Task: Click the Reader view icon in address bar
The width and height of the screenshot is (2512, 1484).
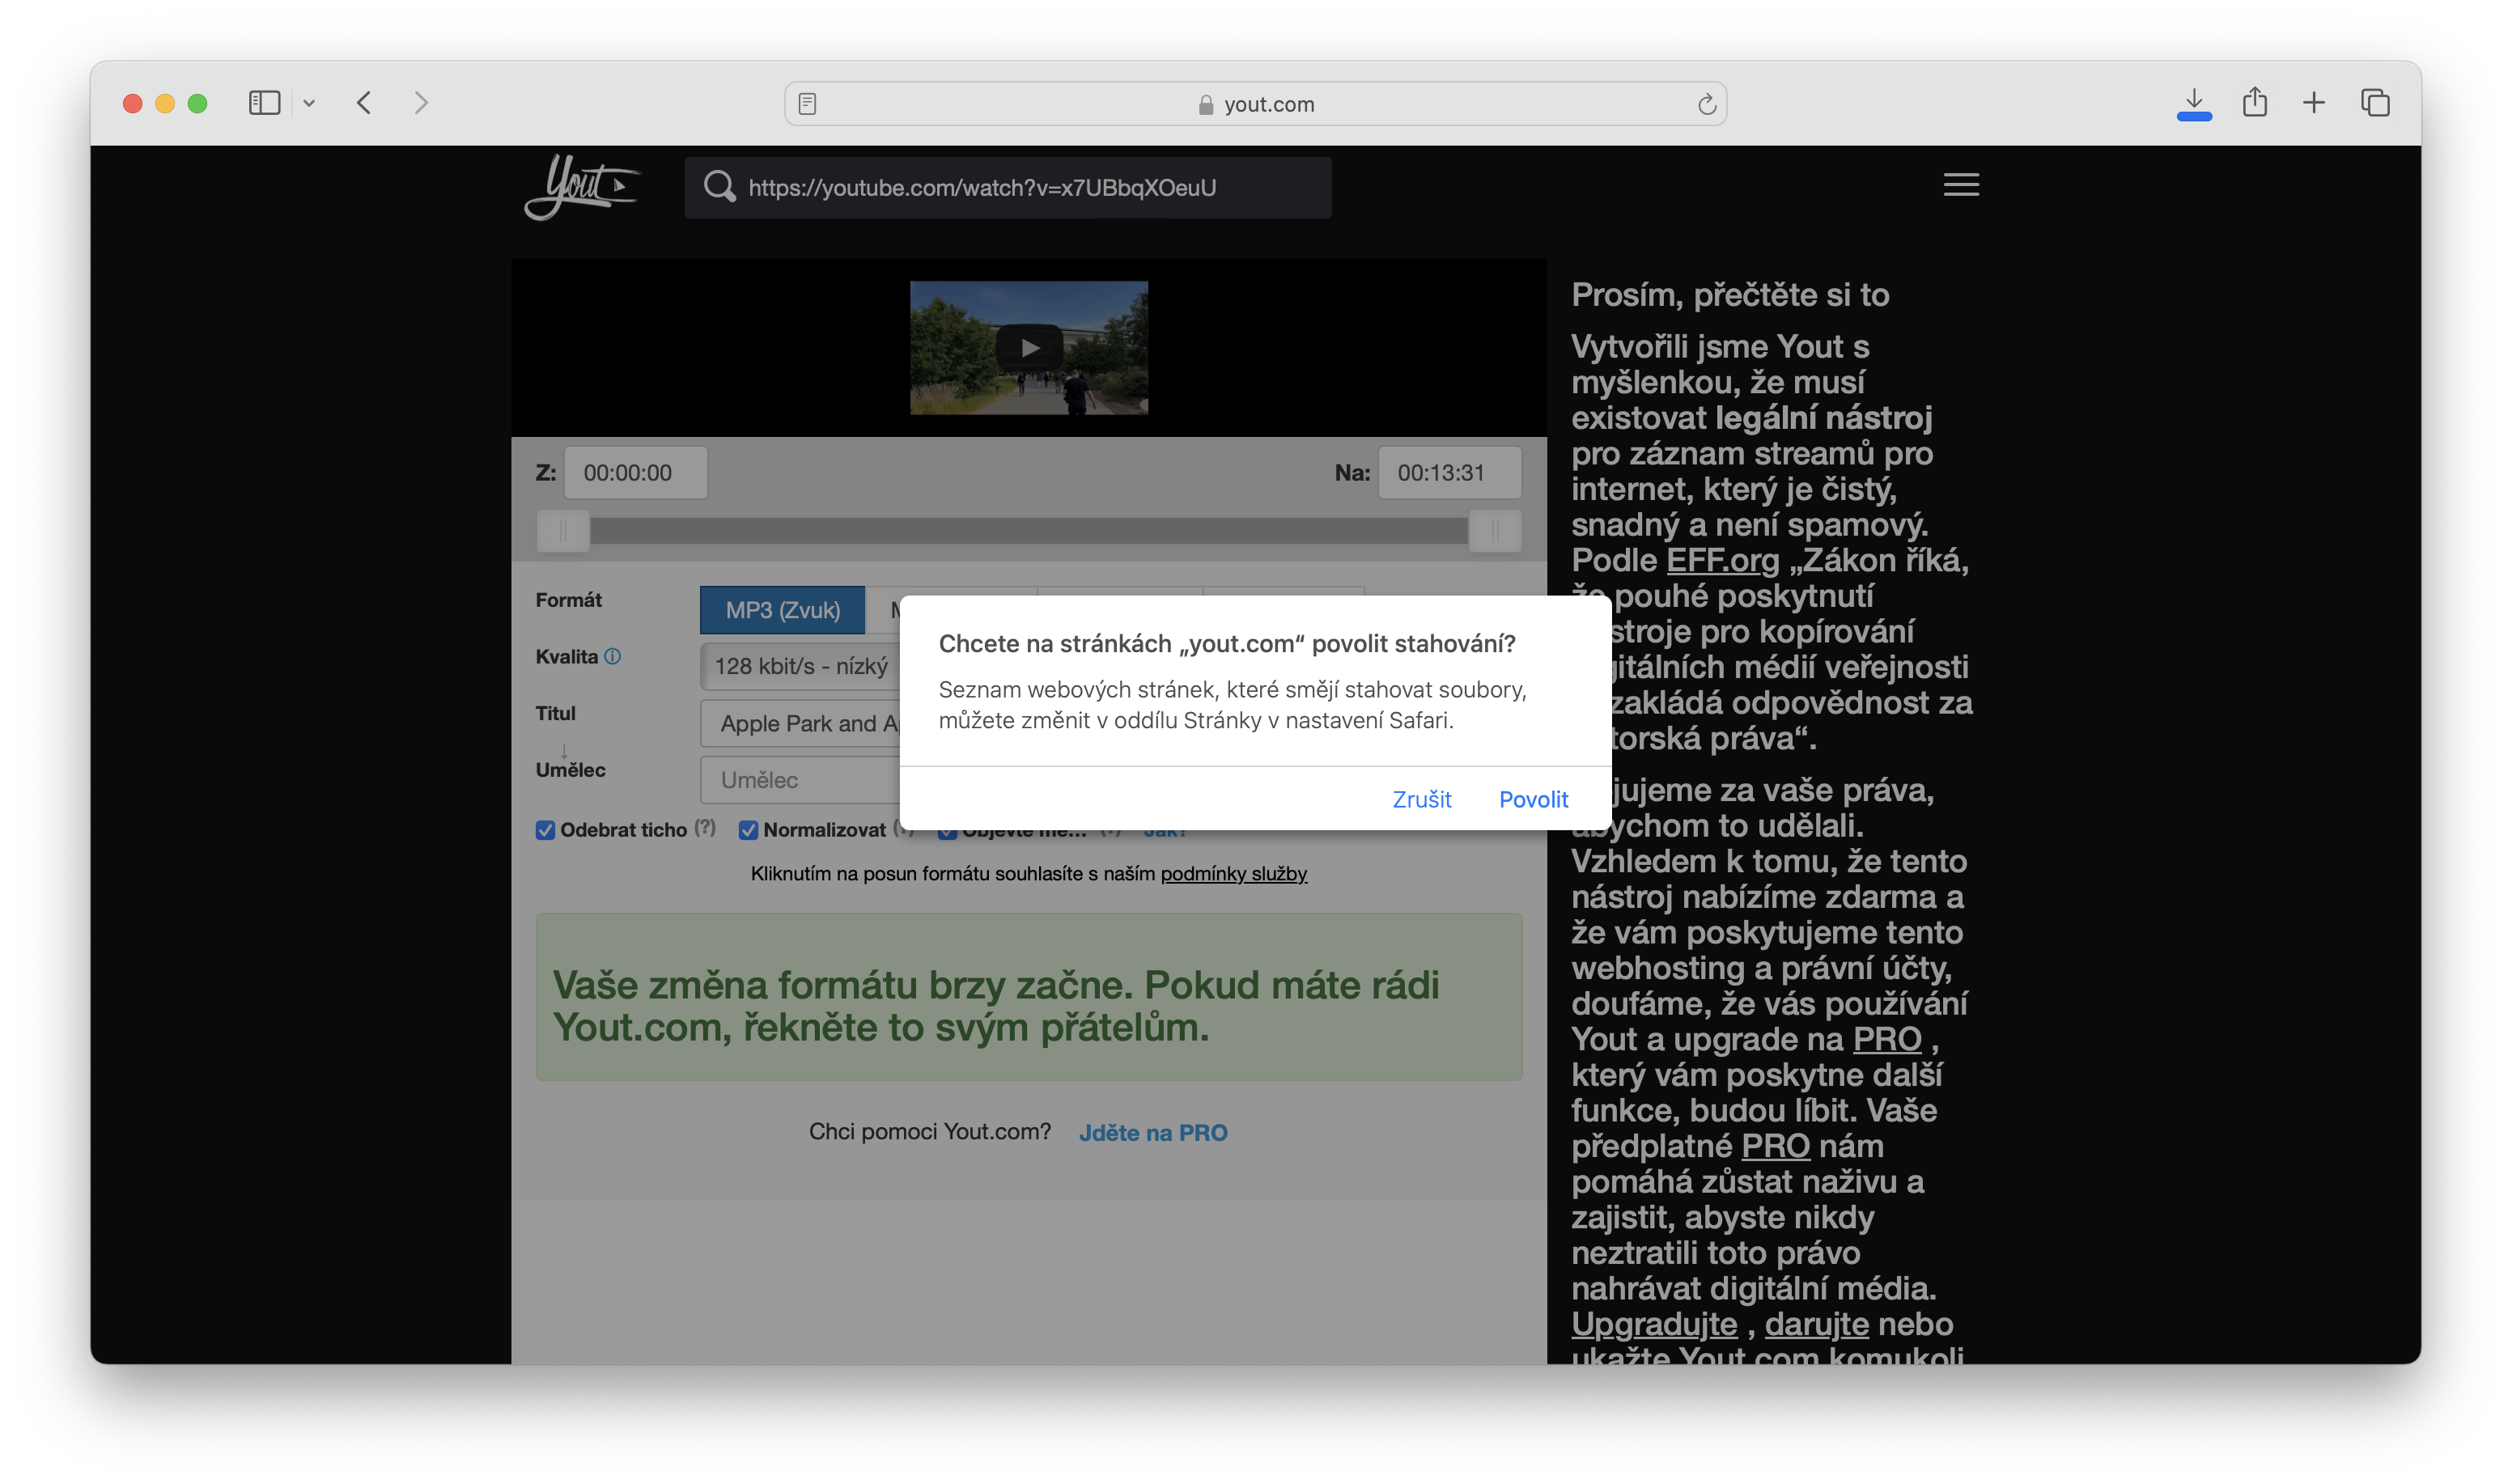Action: tap(808, 104)
